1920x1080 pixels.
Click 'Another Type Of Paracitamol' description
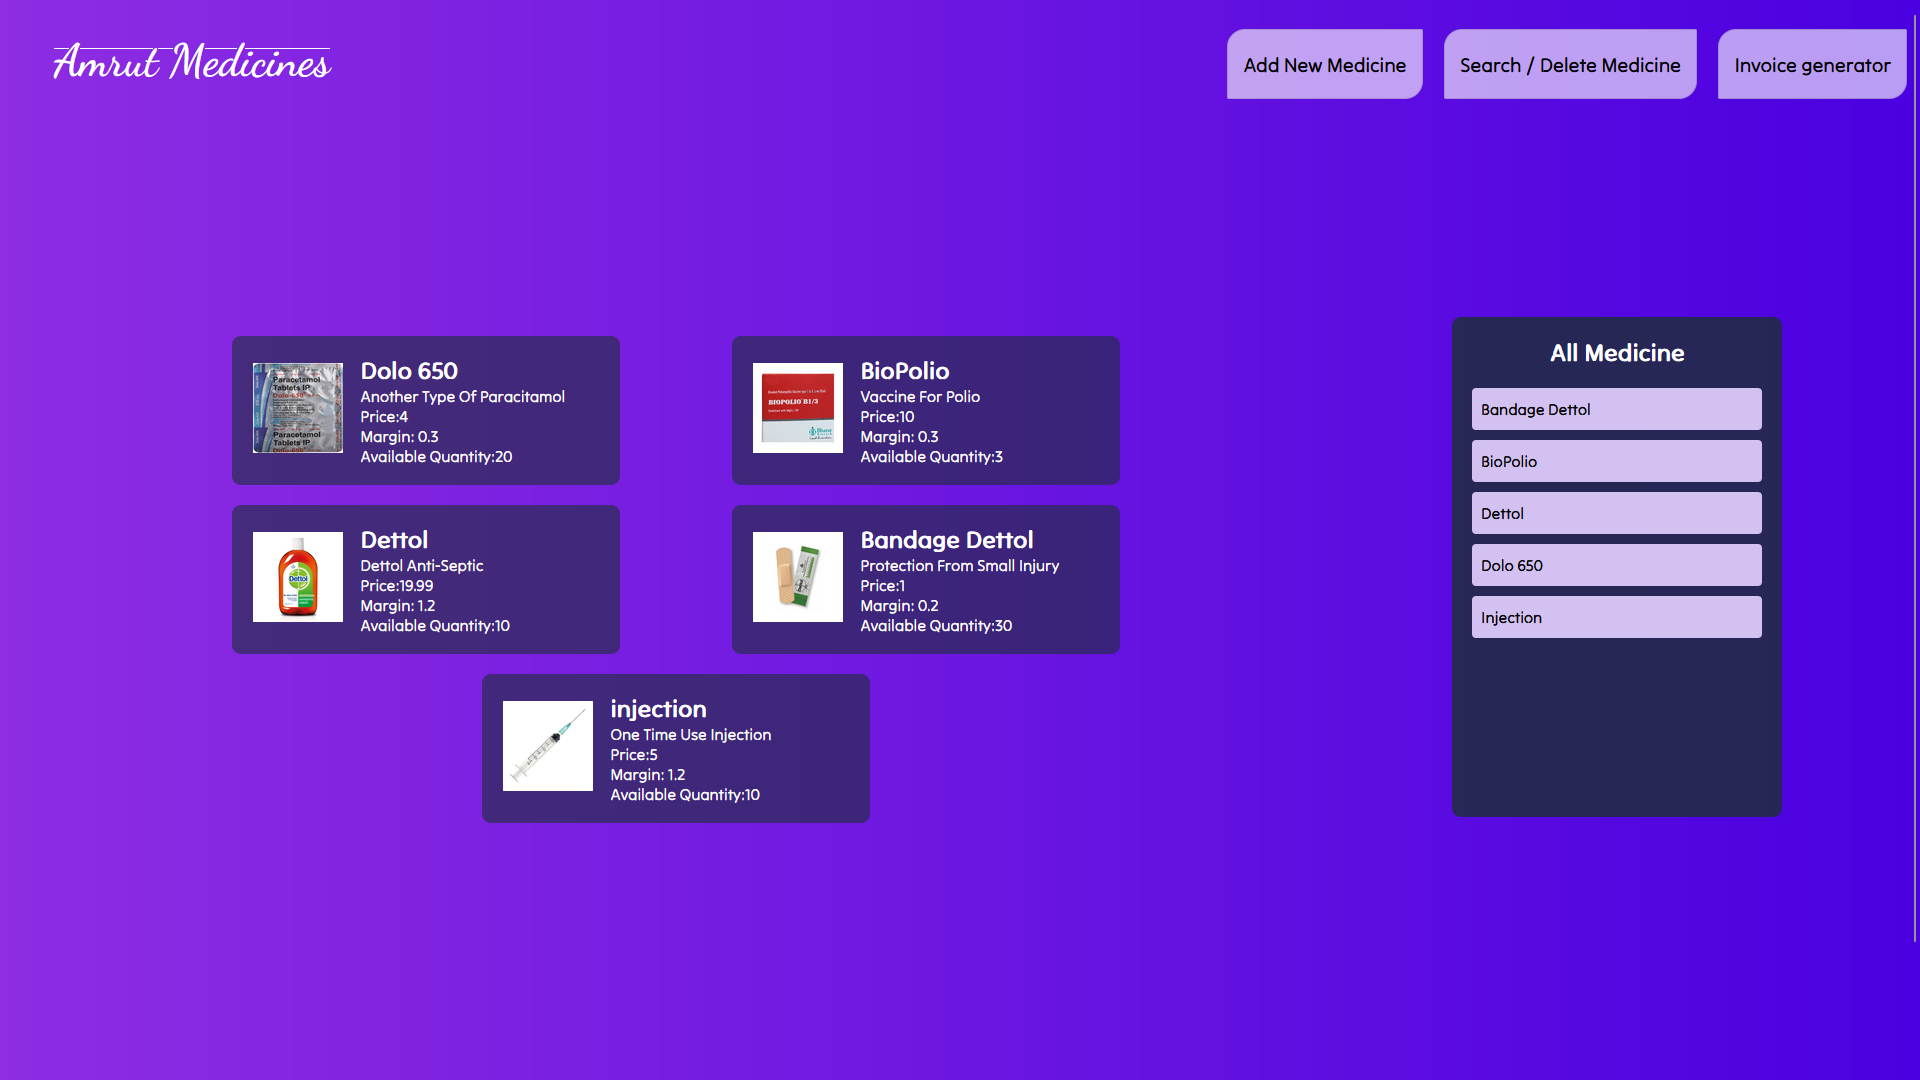pyautogui.click(x=462, y=397)
